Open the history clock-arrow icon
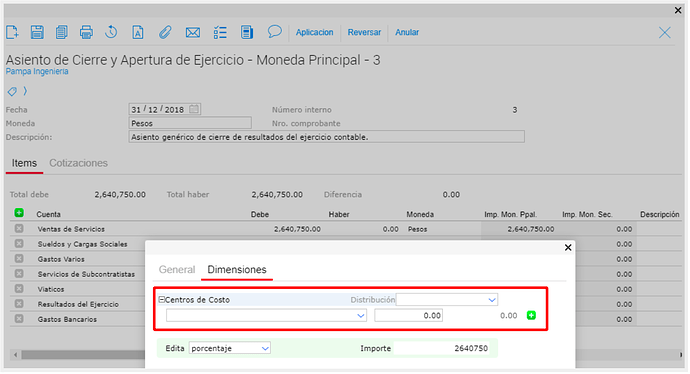 [x=111, y=32]
